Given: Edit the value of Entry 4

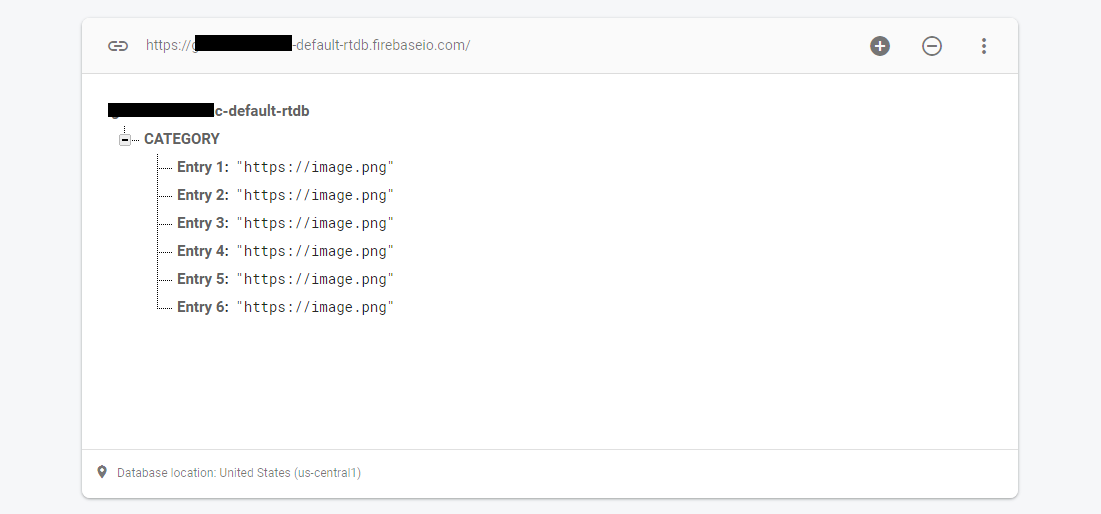Looking at the screenshot, I should coord(315,251).
